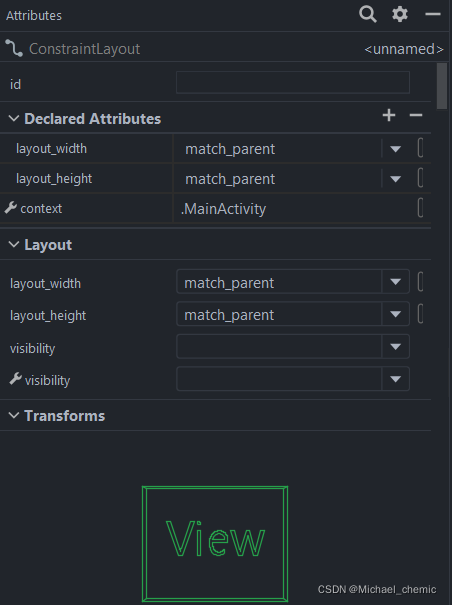Focus the id text input field
Viewport: 452px width, 605px height.
(293, 82)
